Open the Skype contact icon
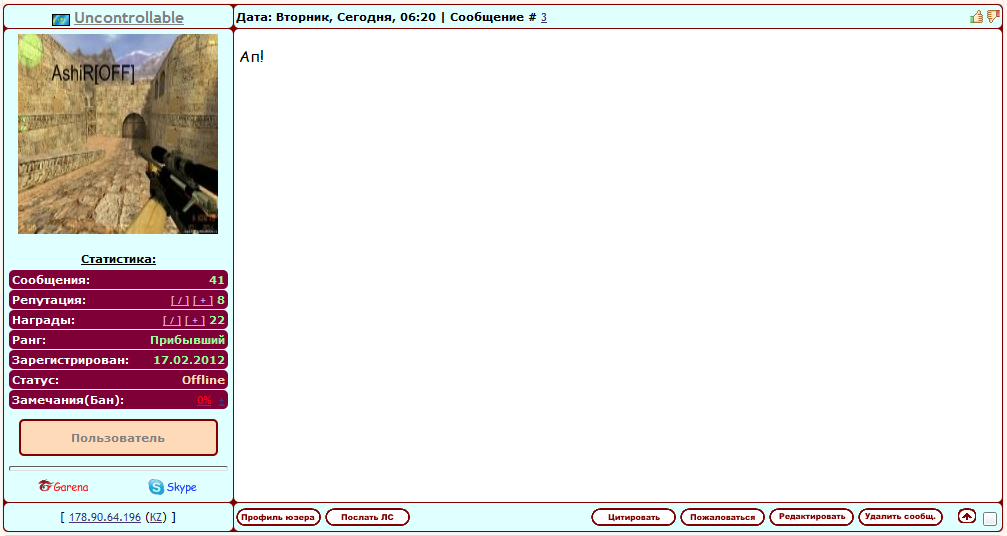The image size is (1007, 536). coord(173,487)
